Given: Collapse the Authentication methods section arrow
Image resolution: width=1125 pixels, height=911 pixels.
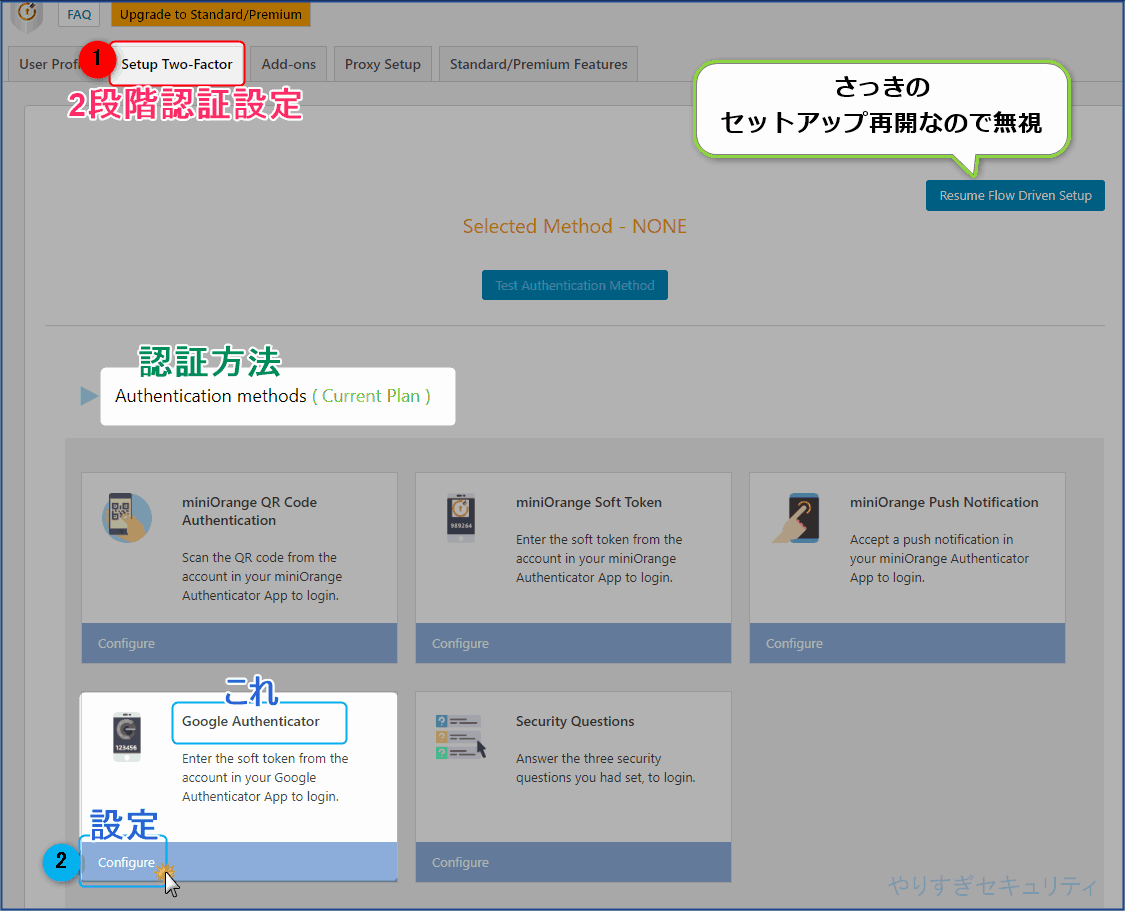Looking at the screenshot, I should click(x=89, y=396).
